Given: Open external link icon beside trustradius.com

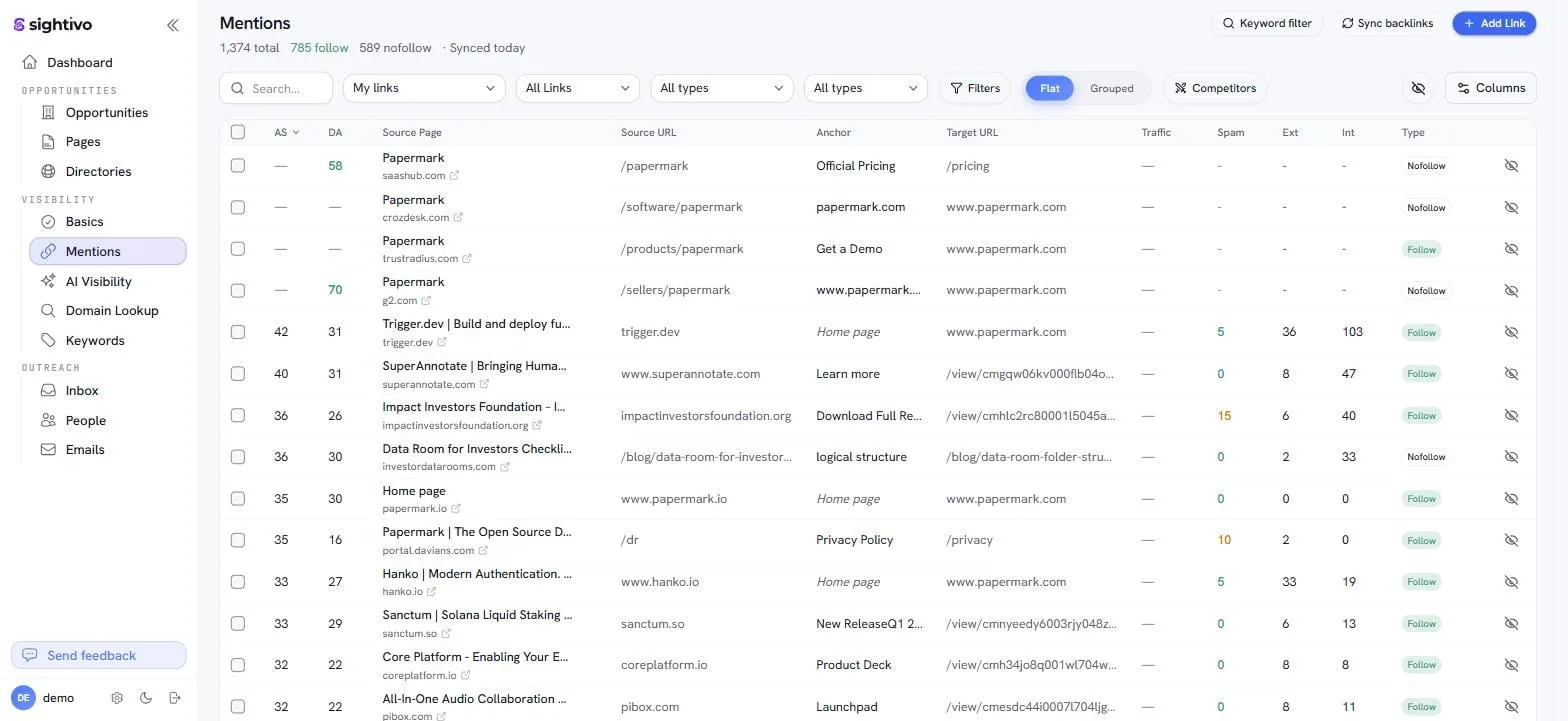Looking at the screenshot, I should coord(467,259).
